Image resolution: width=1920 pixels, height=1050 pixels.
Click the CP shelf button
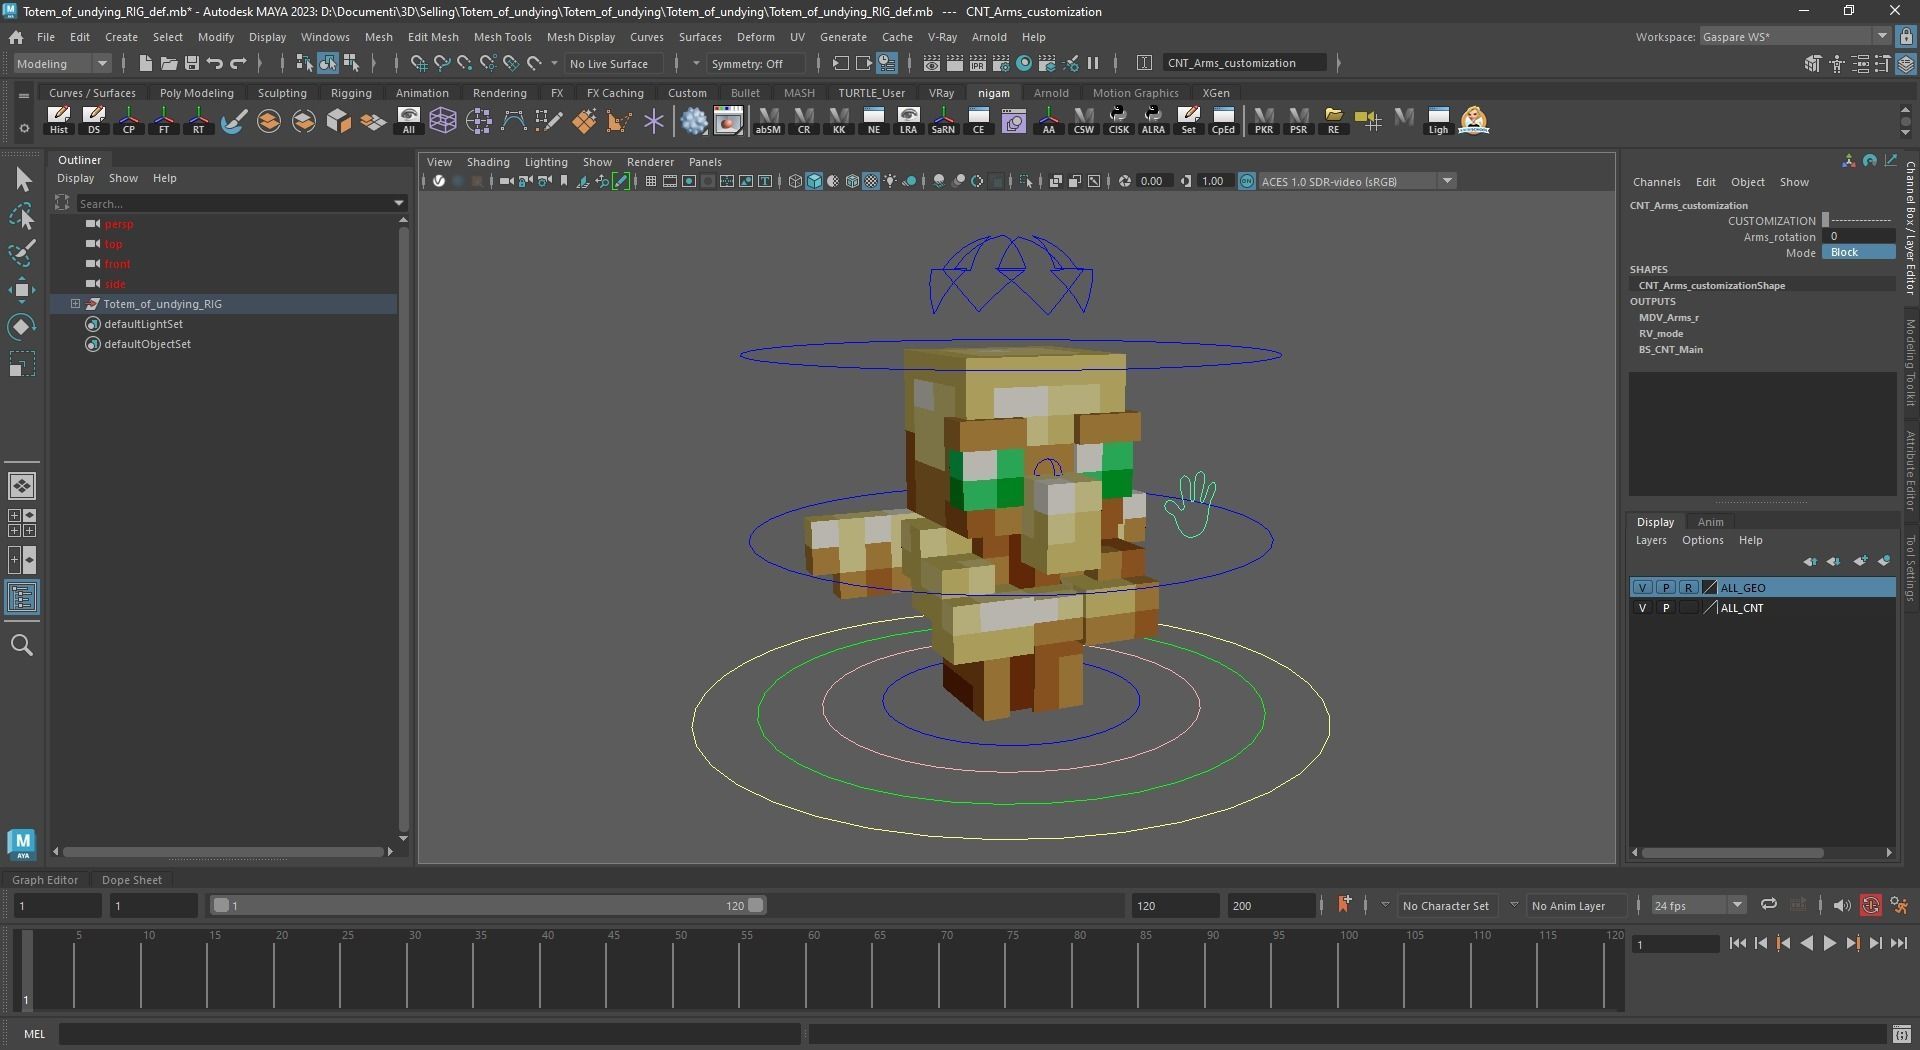pyautogui.click(x=129, y=121)
